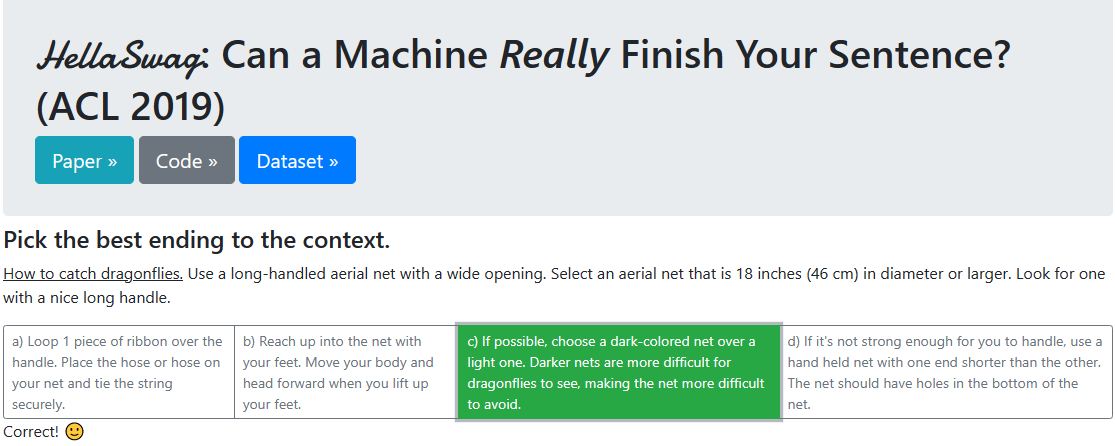This screenshot has height=446, width=1115.
Task: Click "Finish Your Sentence?" in the title
Action: point(815,57)
